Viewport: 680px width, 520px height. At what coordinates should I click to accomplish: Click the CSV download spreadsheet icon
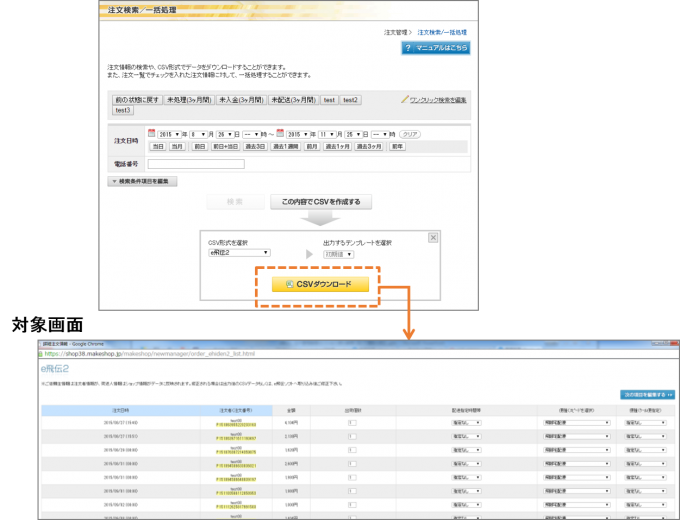pyautogui.click(x=289, y=285)
